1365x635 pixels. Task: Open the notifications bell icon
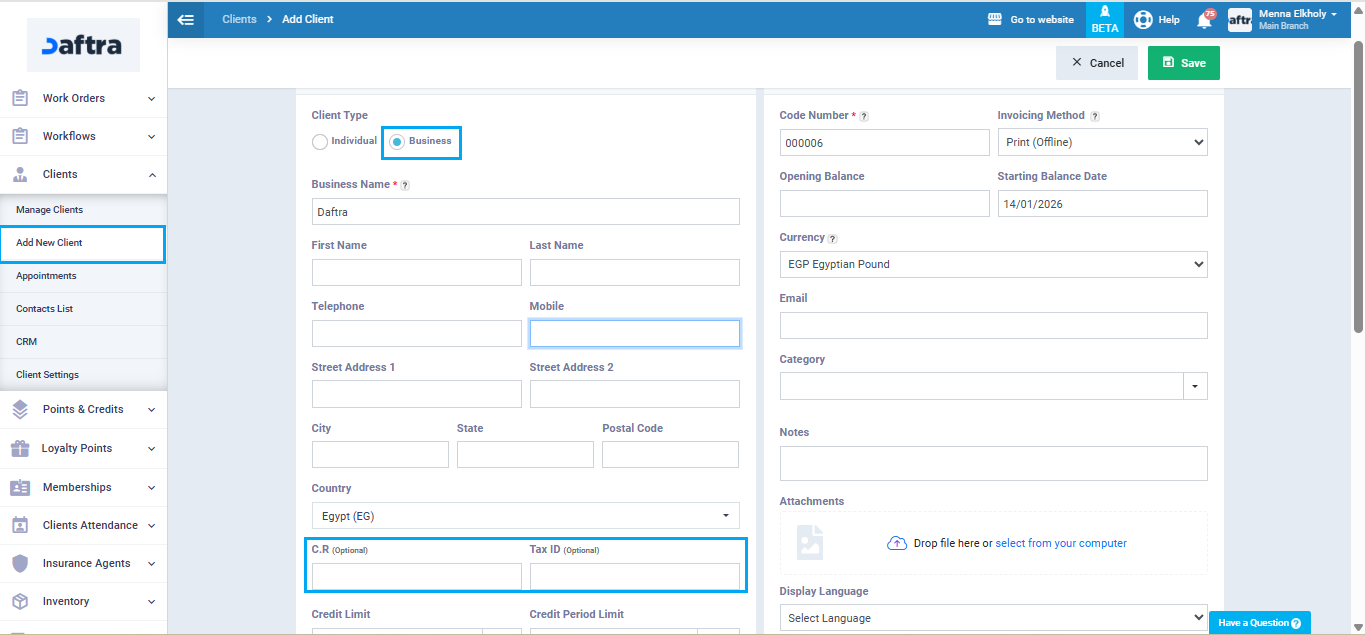1204,20
